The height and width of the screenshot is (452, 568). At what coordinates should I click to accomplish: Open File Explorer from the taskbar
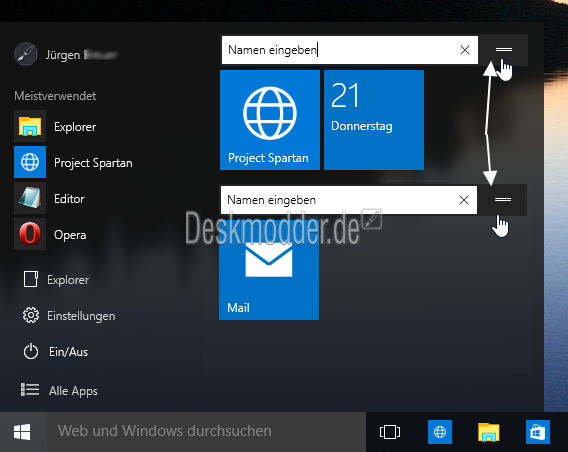[x=488, y=432]
